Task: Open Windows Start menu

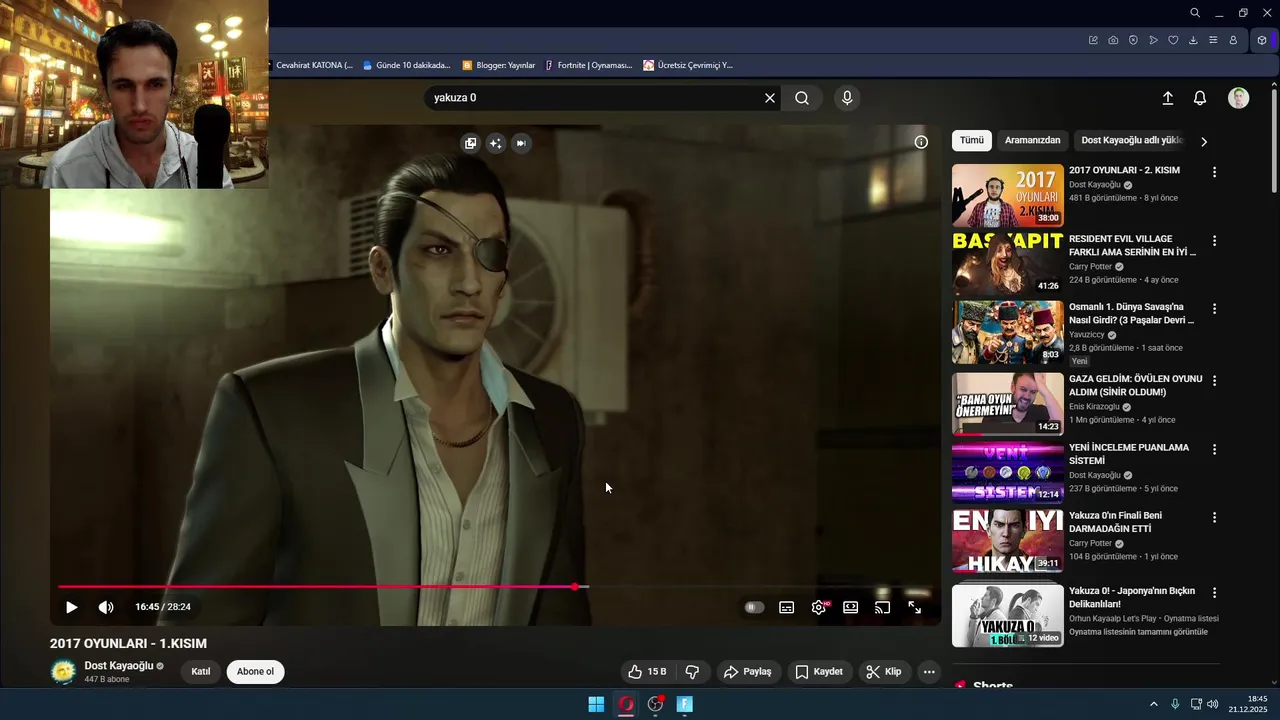Action: click(x=596, y=704)
